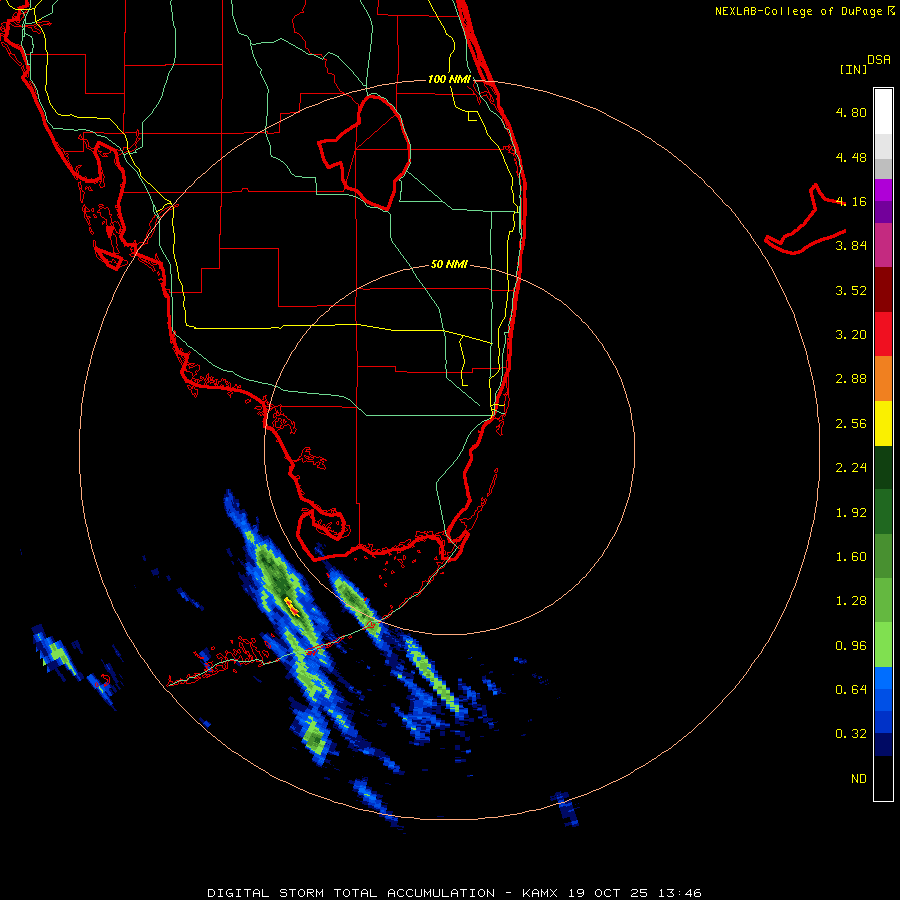Click the light green legend swatch
This screenshot has width=900, height=900.
click(883, 645)
